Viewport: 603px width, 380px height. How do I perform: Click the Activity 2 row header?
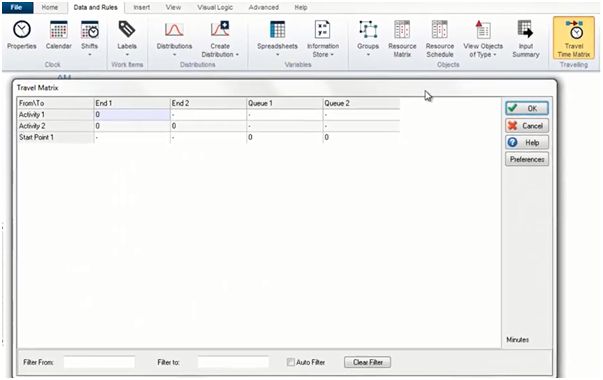(55, 126)
